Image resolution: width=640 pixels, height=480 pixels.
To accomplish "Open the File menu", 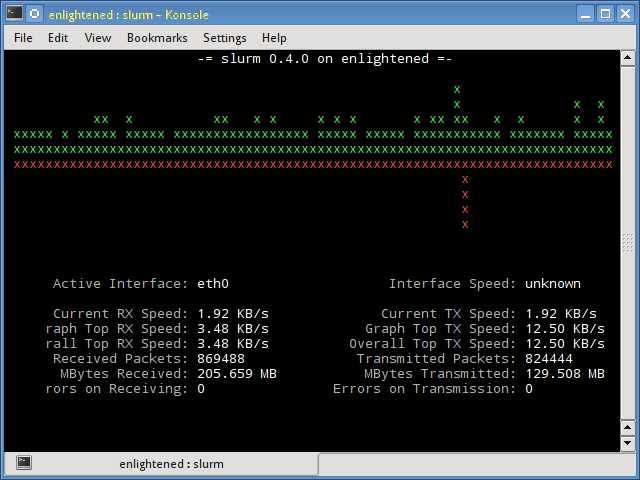I will pos(23,38).
